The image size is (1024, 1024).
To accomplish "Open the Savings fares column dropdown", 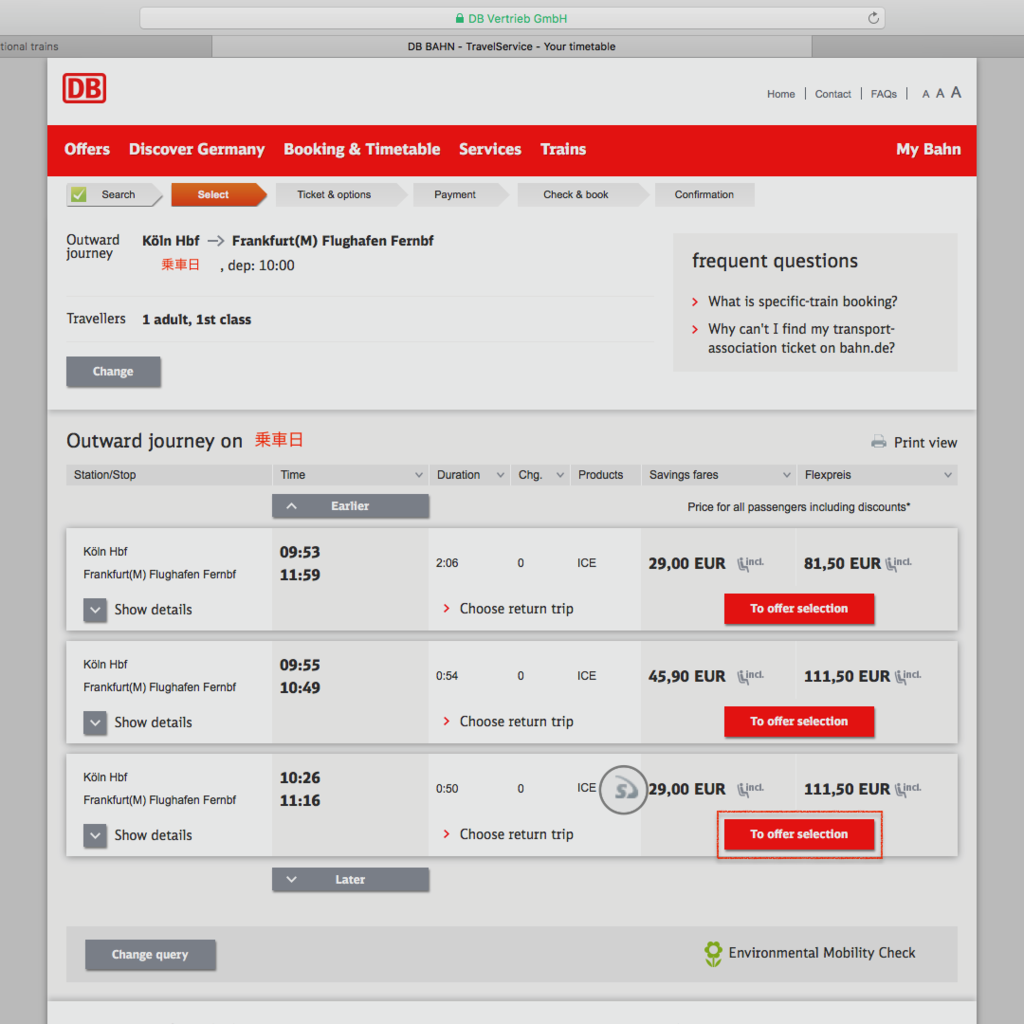I will pos(786,475).
